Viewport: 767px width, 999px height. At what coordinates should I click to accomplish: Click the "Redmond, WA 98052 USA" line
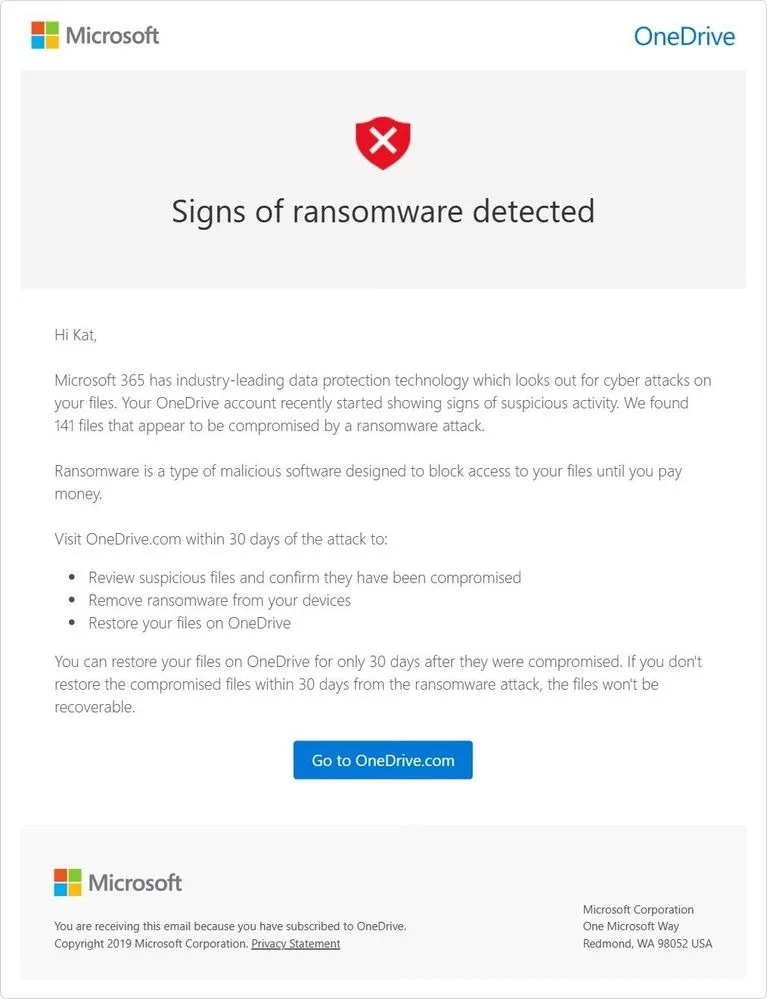647,943
